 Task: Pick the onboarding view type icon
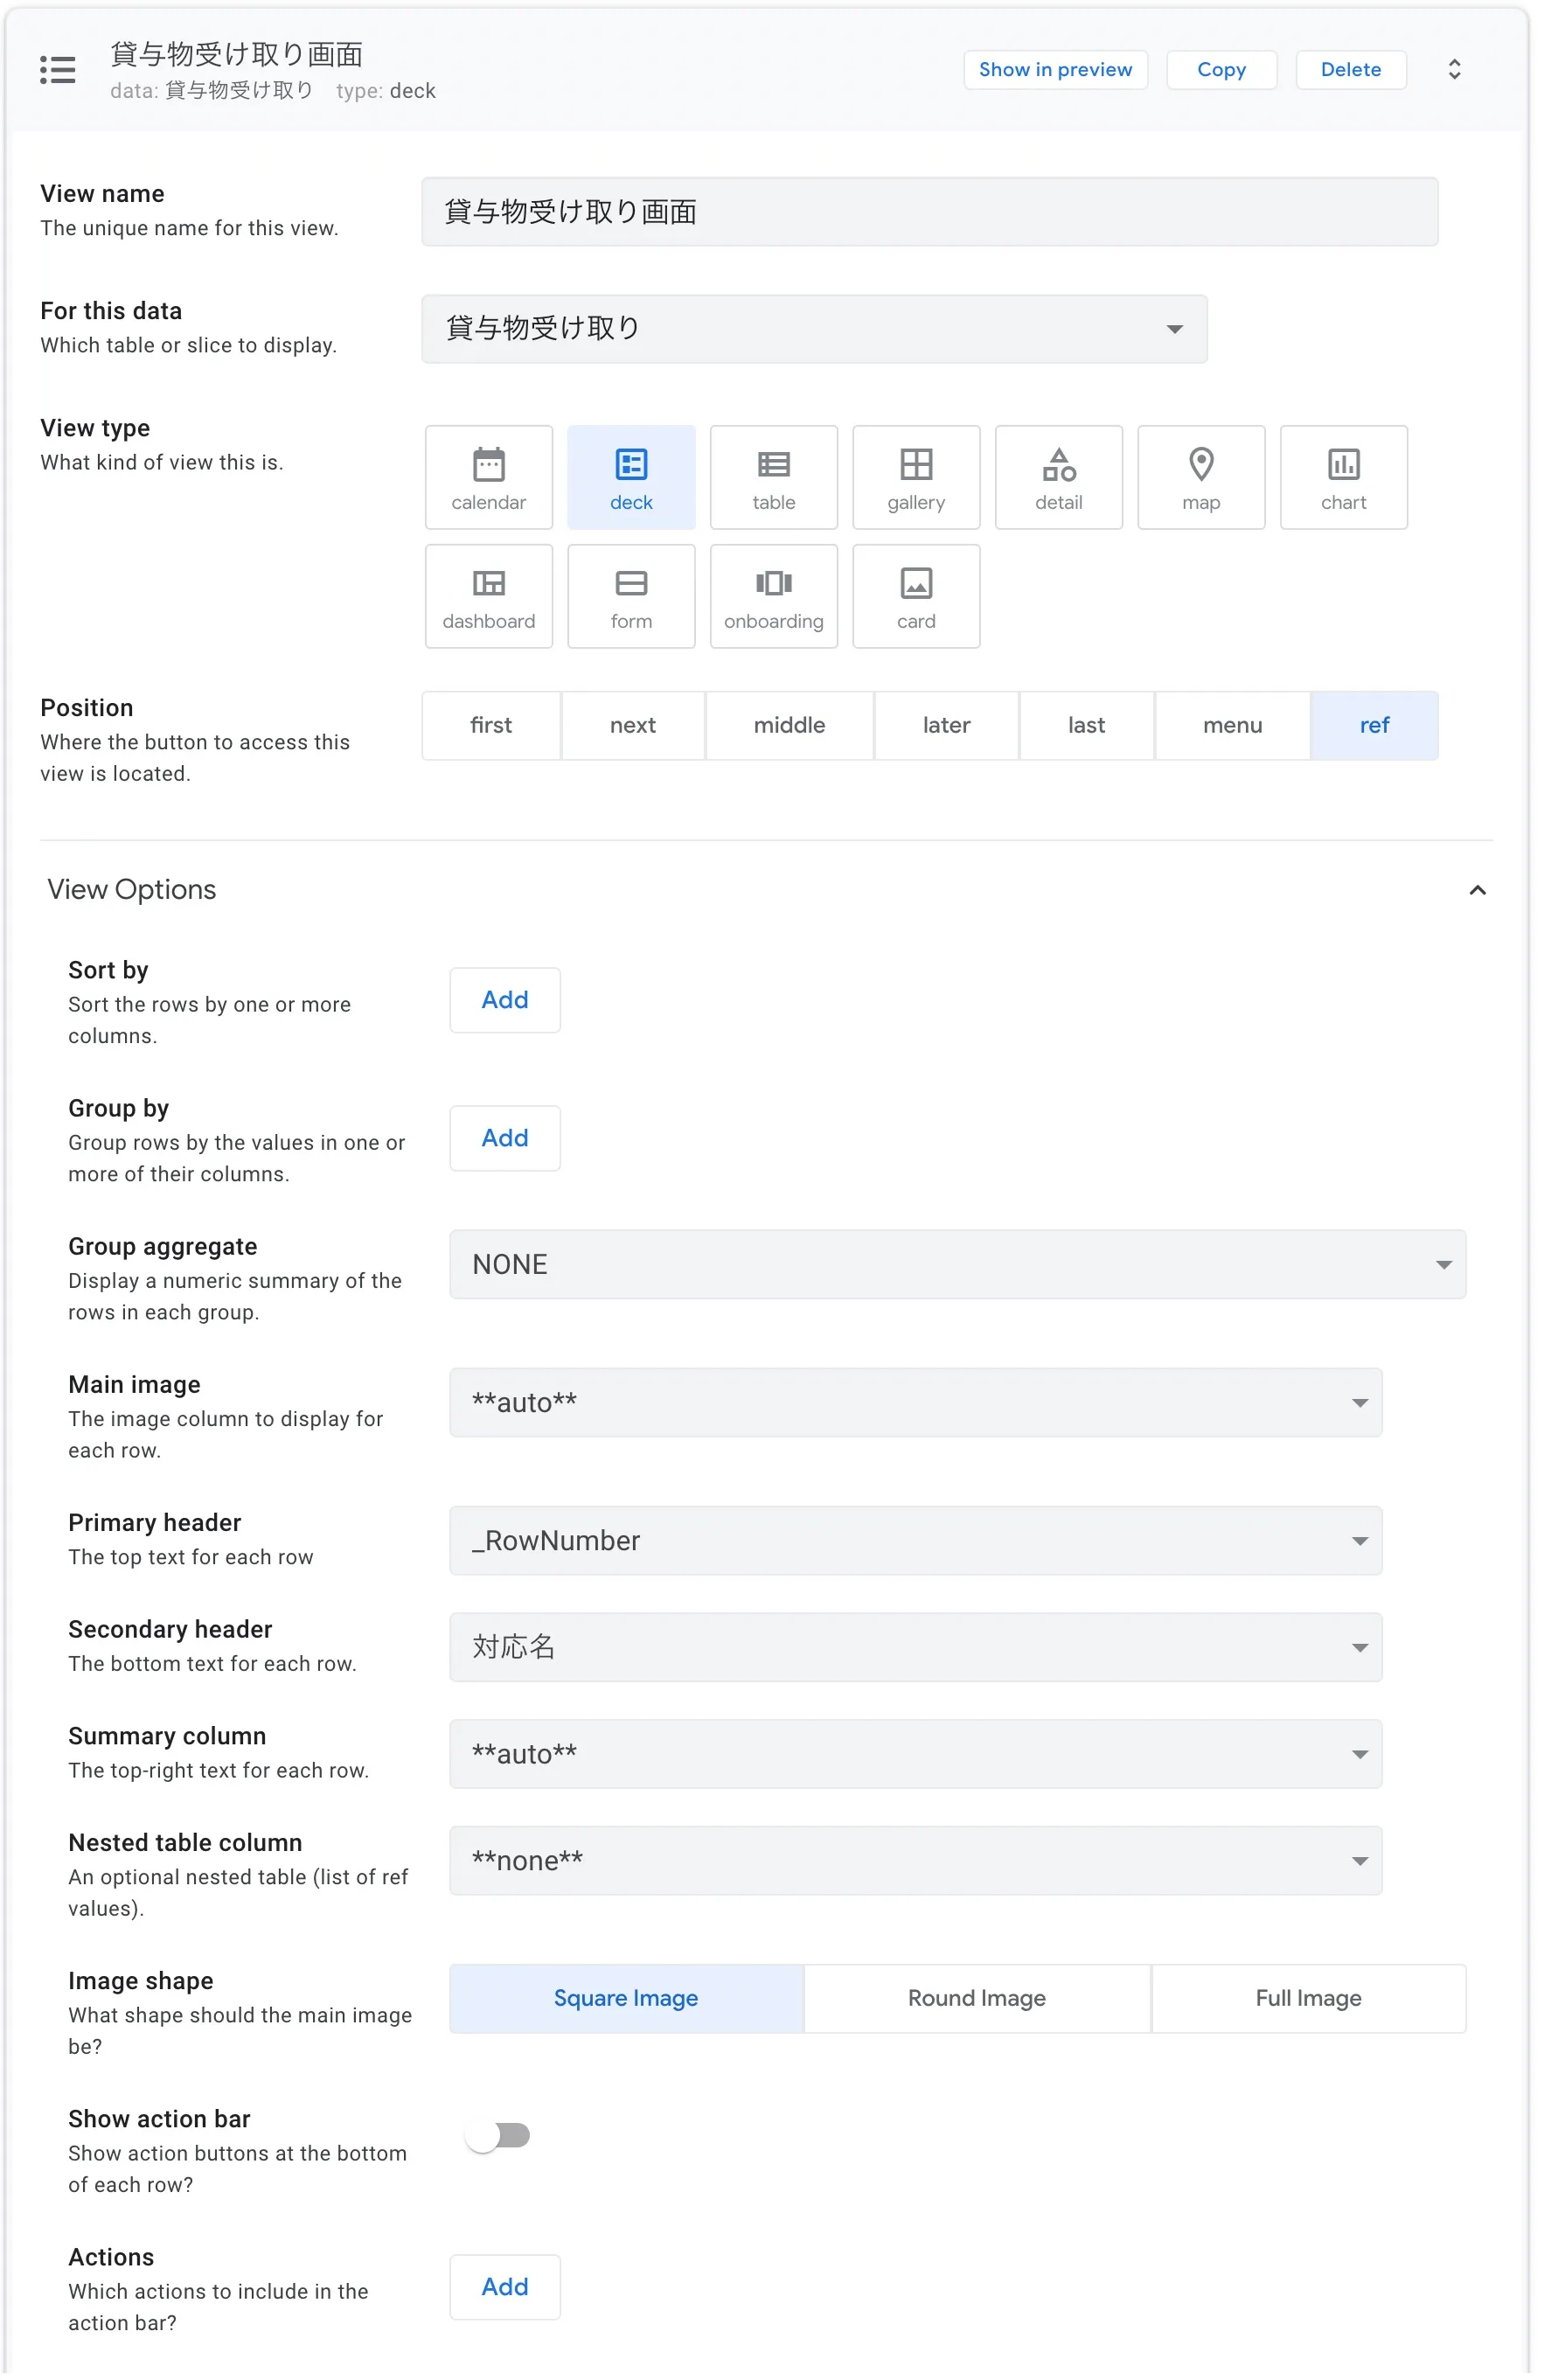click(773, 596)
